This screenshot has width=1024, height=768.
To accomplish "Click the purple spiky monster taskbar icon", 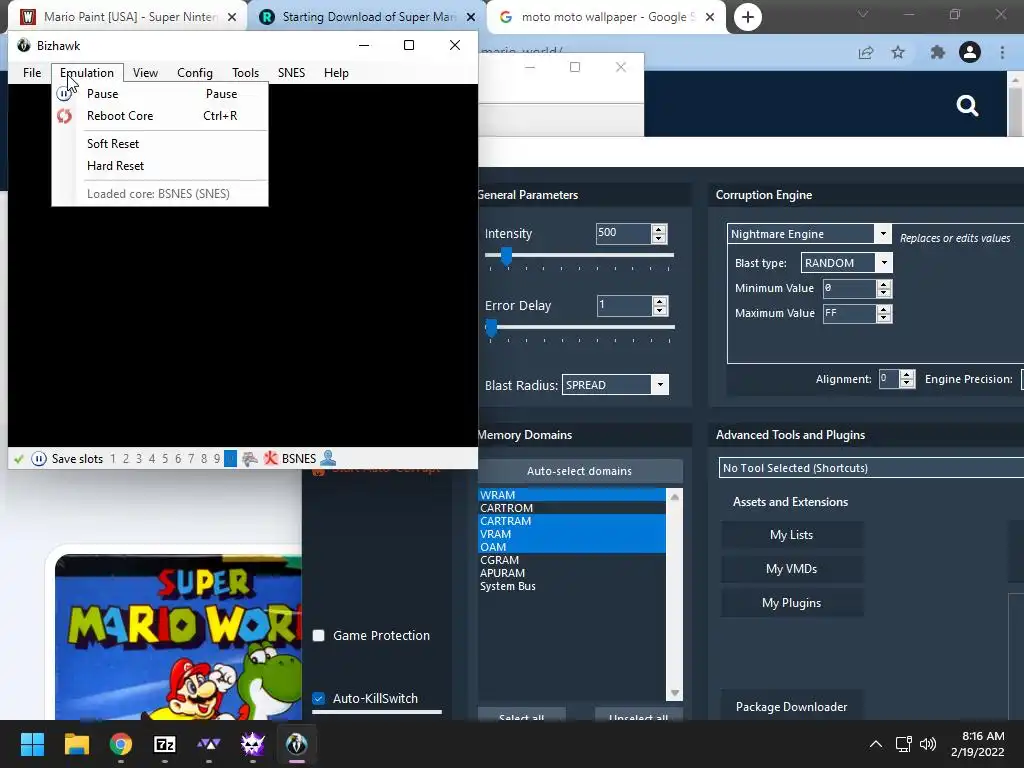I will [x=253, y=744].
